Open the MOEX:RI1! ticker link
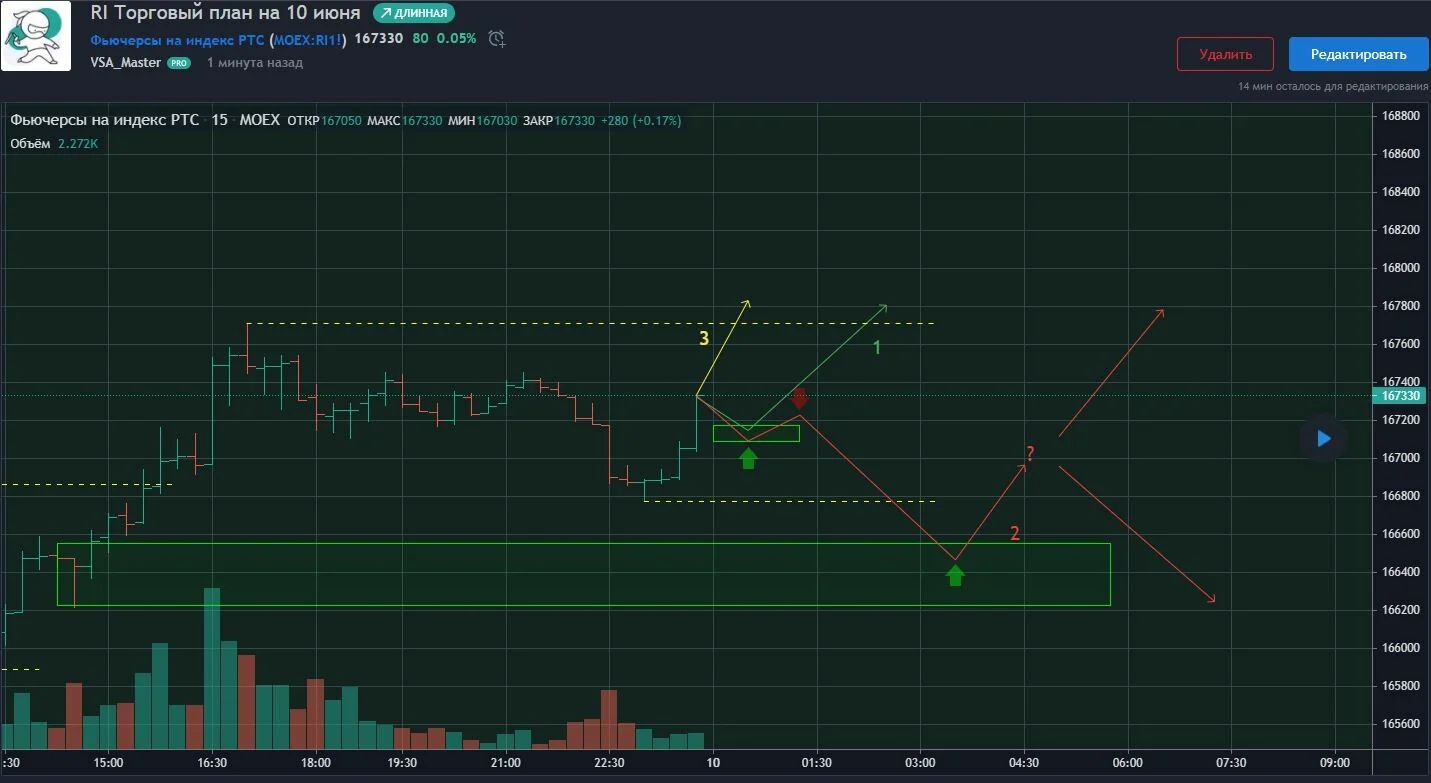This screenshot has height=783, width=1431. (x=308, y=40)
